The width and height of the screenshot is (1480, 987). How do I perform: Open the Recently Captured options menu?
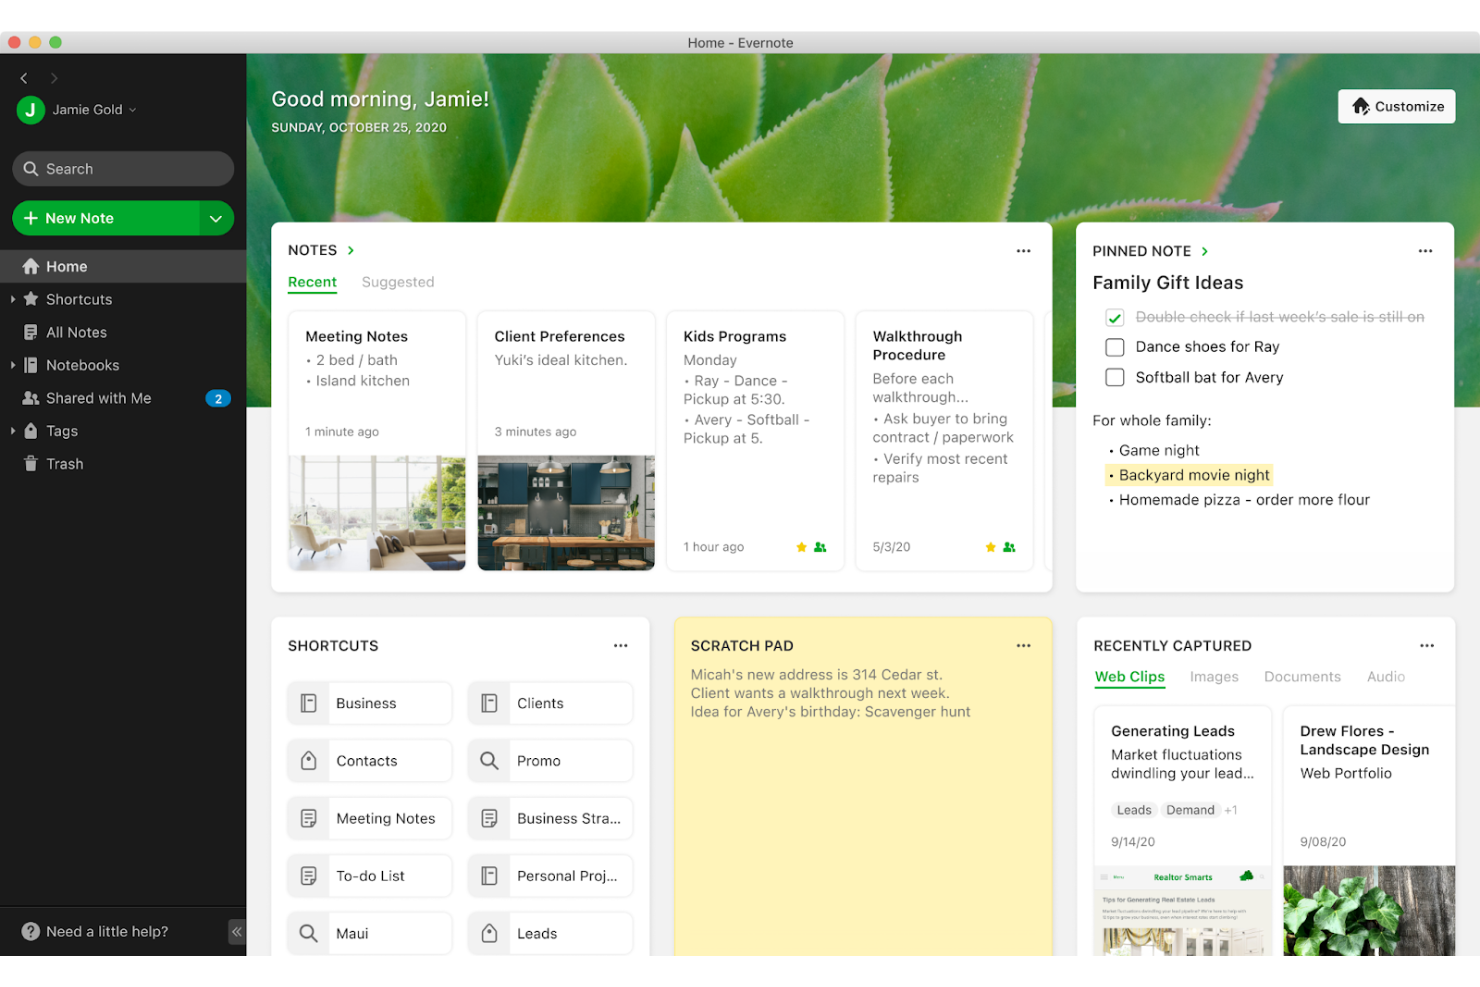[1427, 646]
